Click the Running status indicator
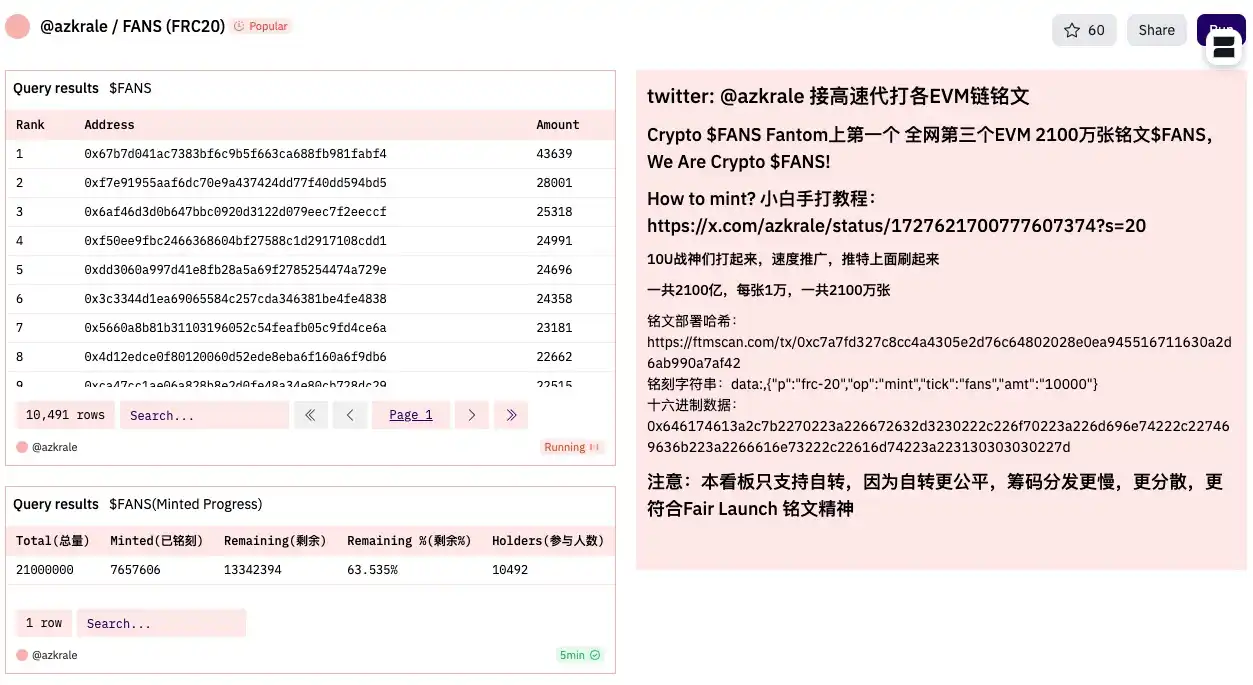 (572, 447)
